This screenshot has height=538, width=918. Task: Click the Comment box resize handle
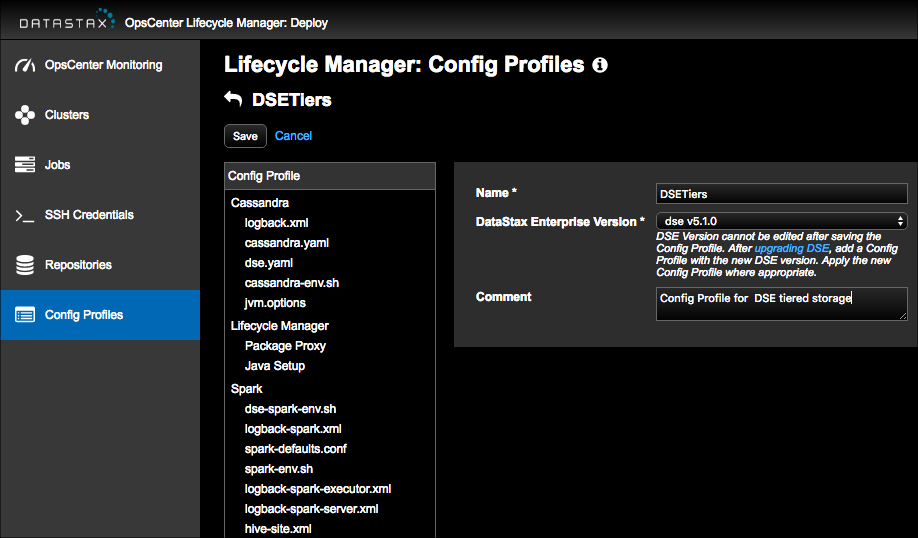tap(903, 316)
